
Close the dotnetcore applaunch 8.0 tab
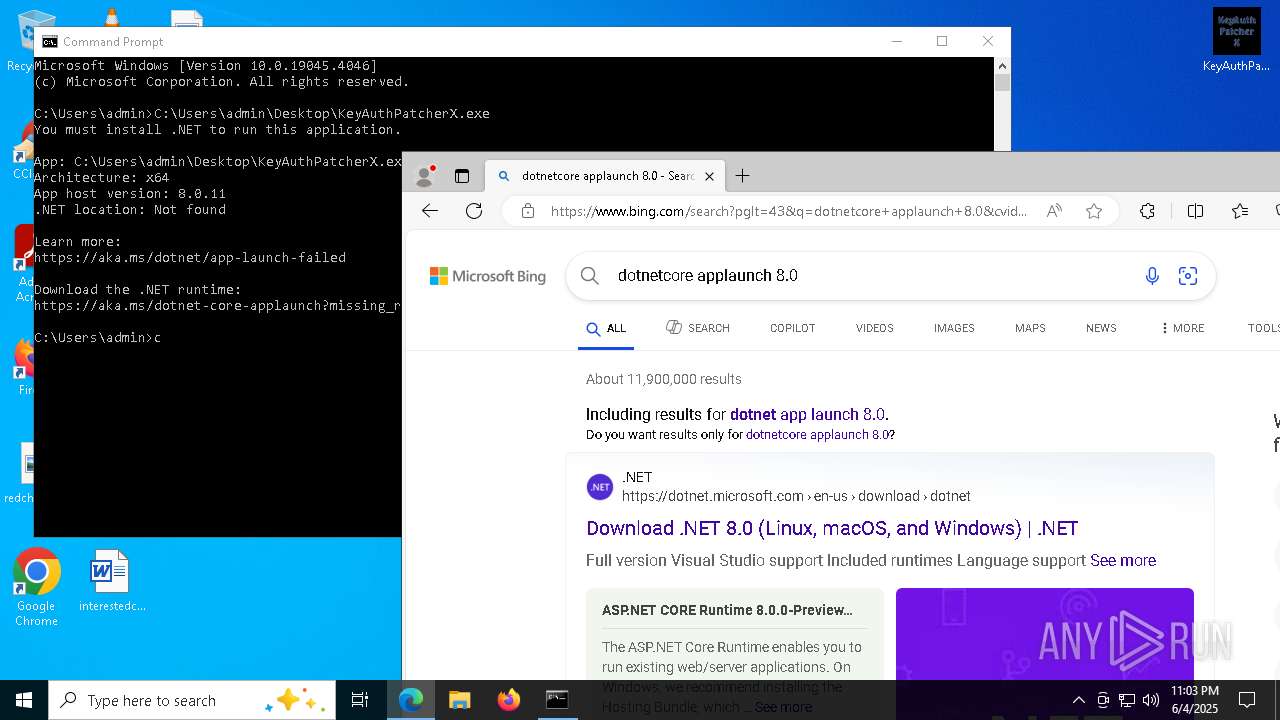(709, 176)
